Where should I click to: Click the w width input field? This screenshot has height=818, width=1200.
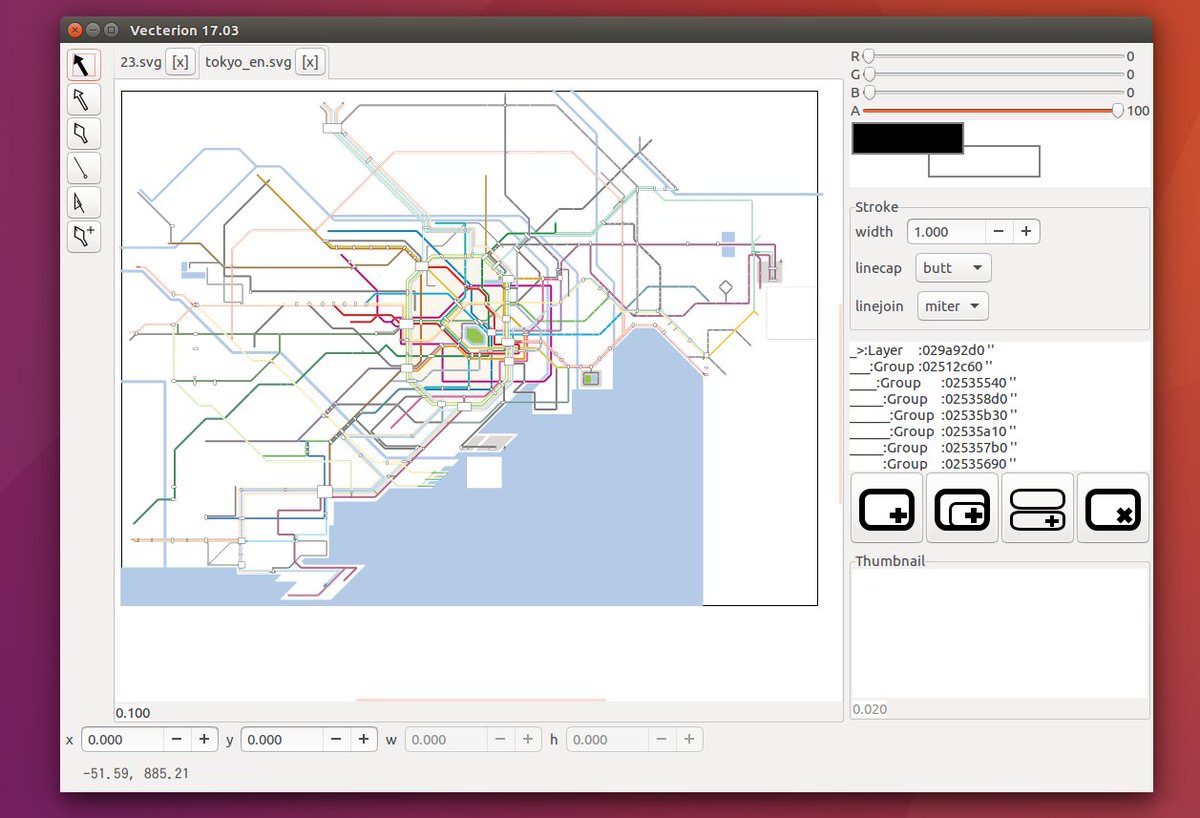[x=446, y=740]
